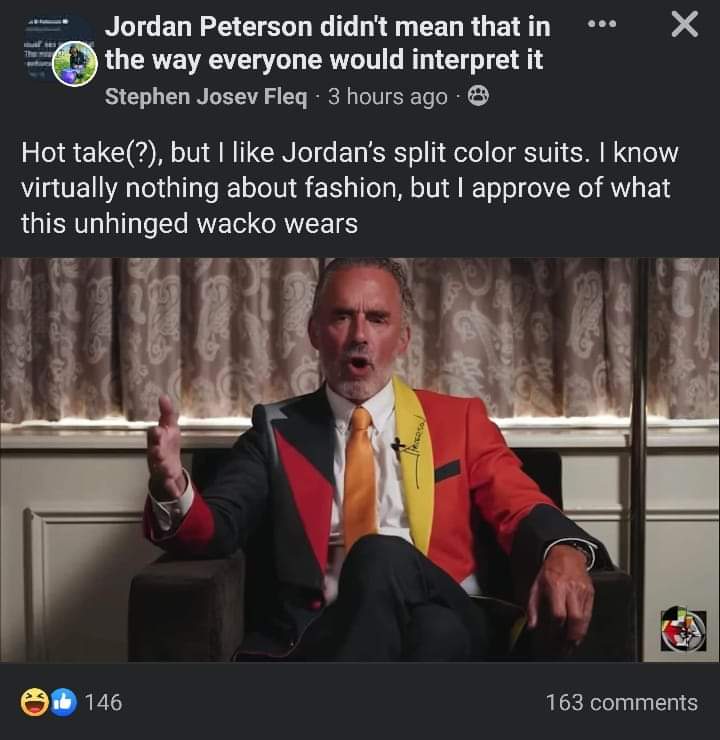Open the Jordan Peterson group title
Image resolution: width=720 pixels, height=740 pixels.
pyautogui.click(x=327, y=43)
